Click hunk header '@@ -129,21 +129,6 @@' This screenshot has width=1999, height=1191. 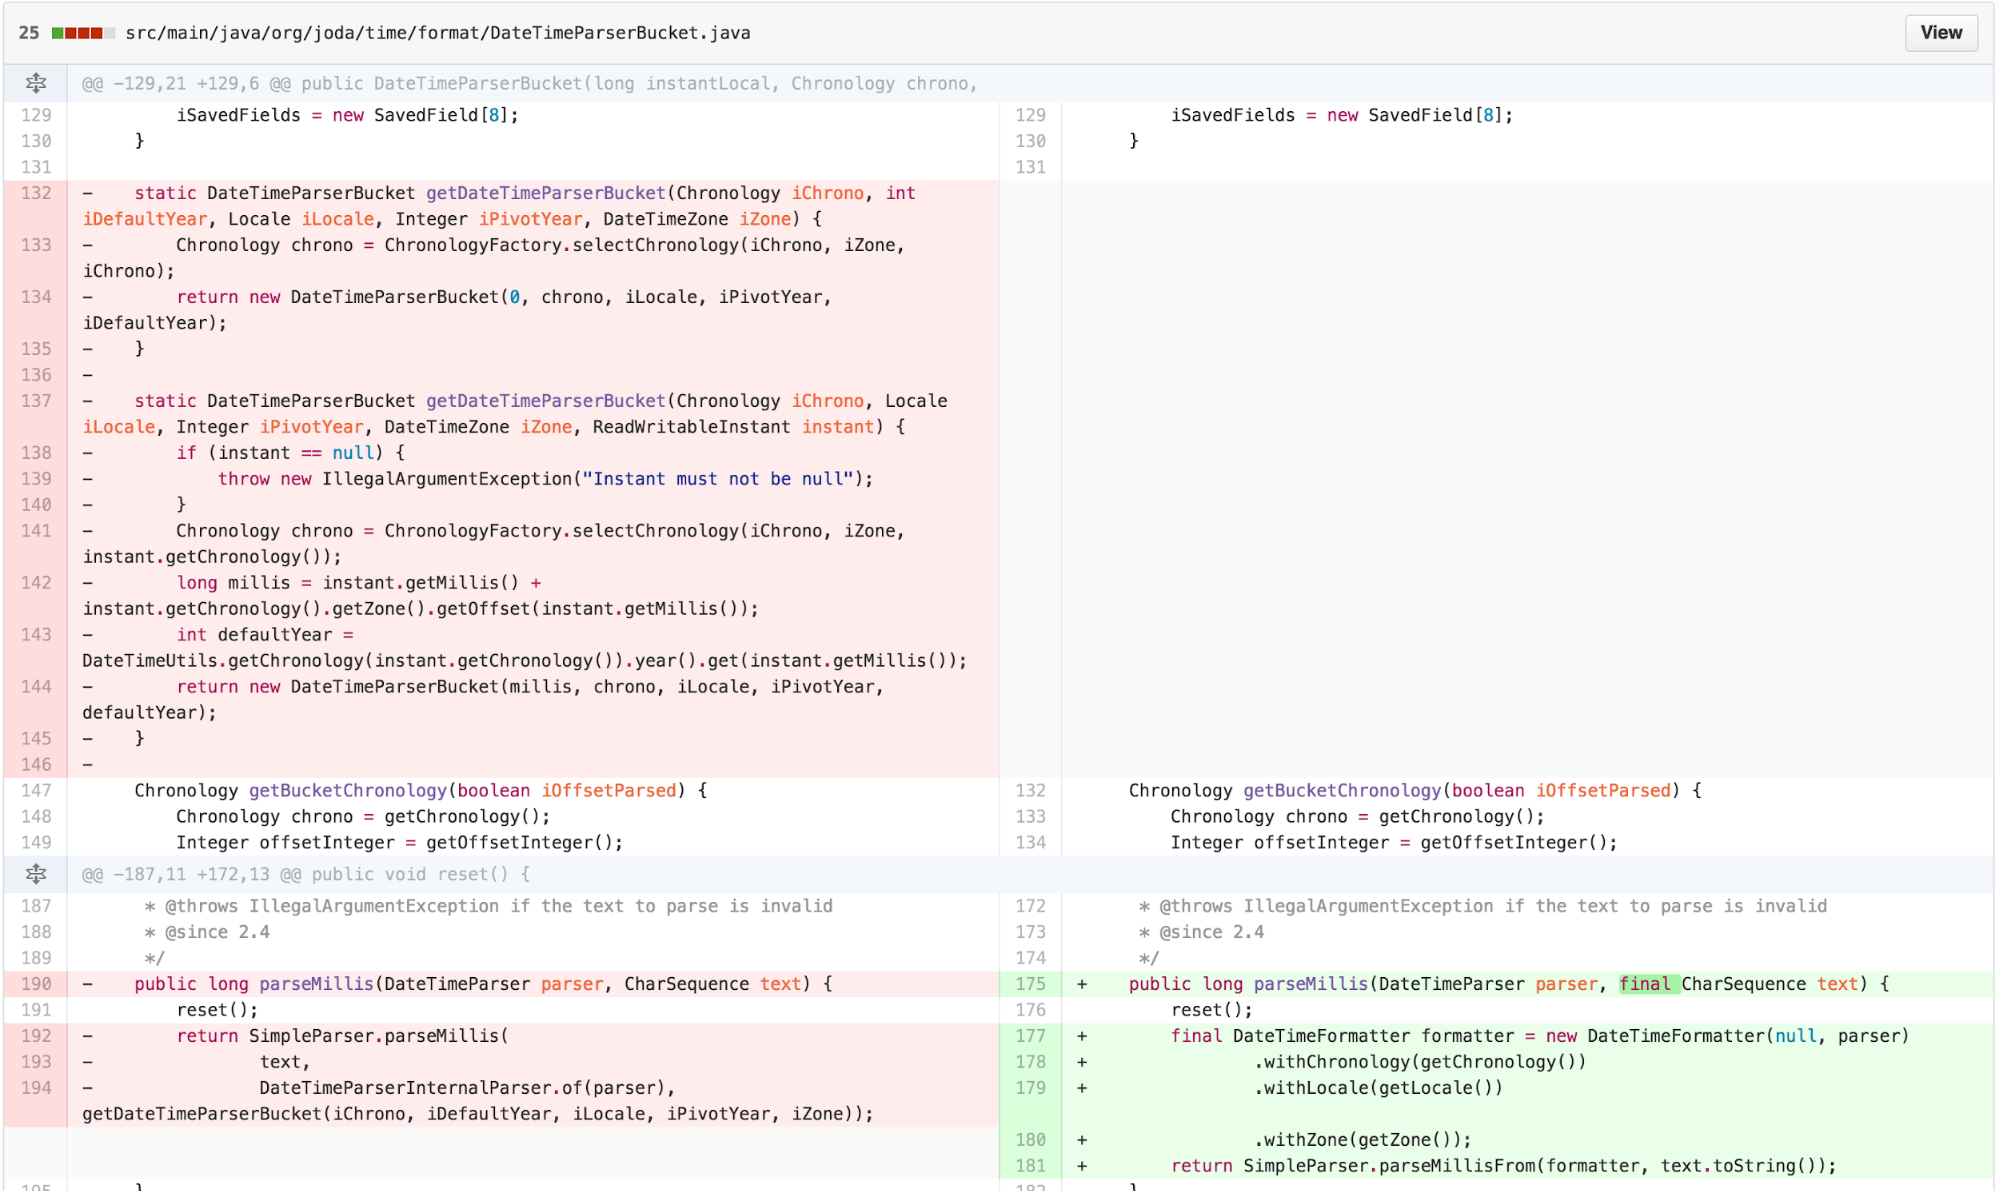[x=529, y=84]
